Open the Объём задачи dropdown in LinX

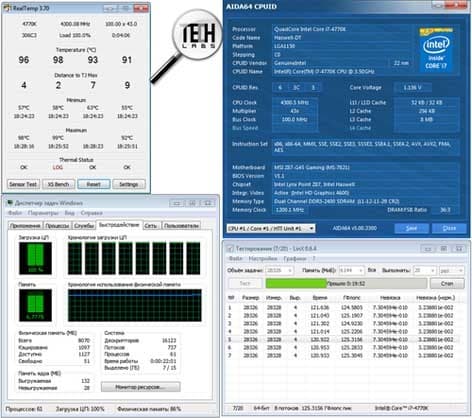click(x=279, y=270)
